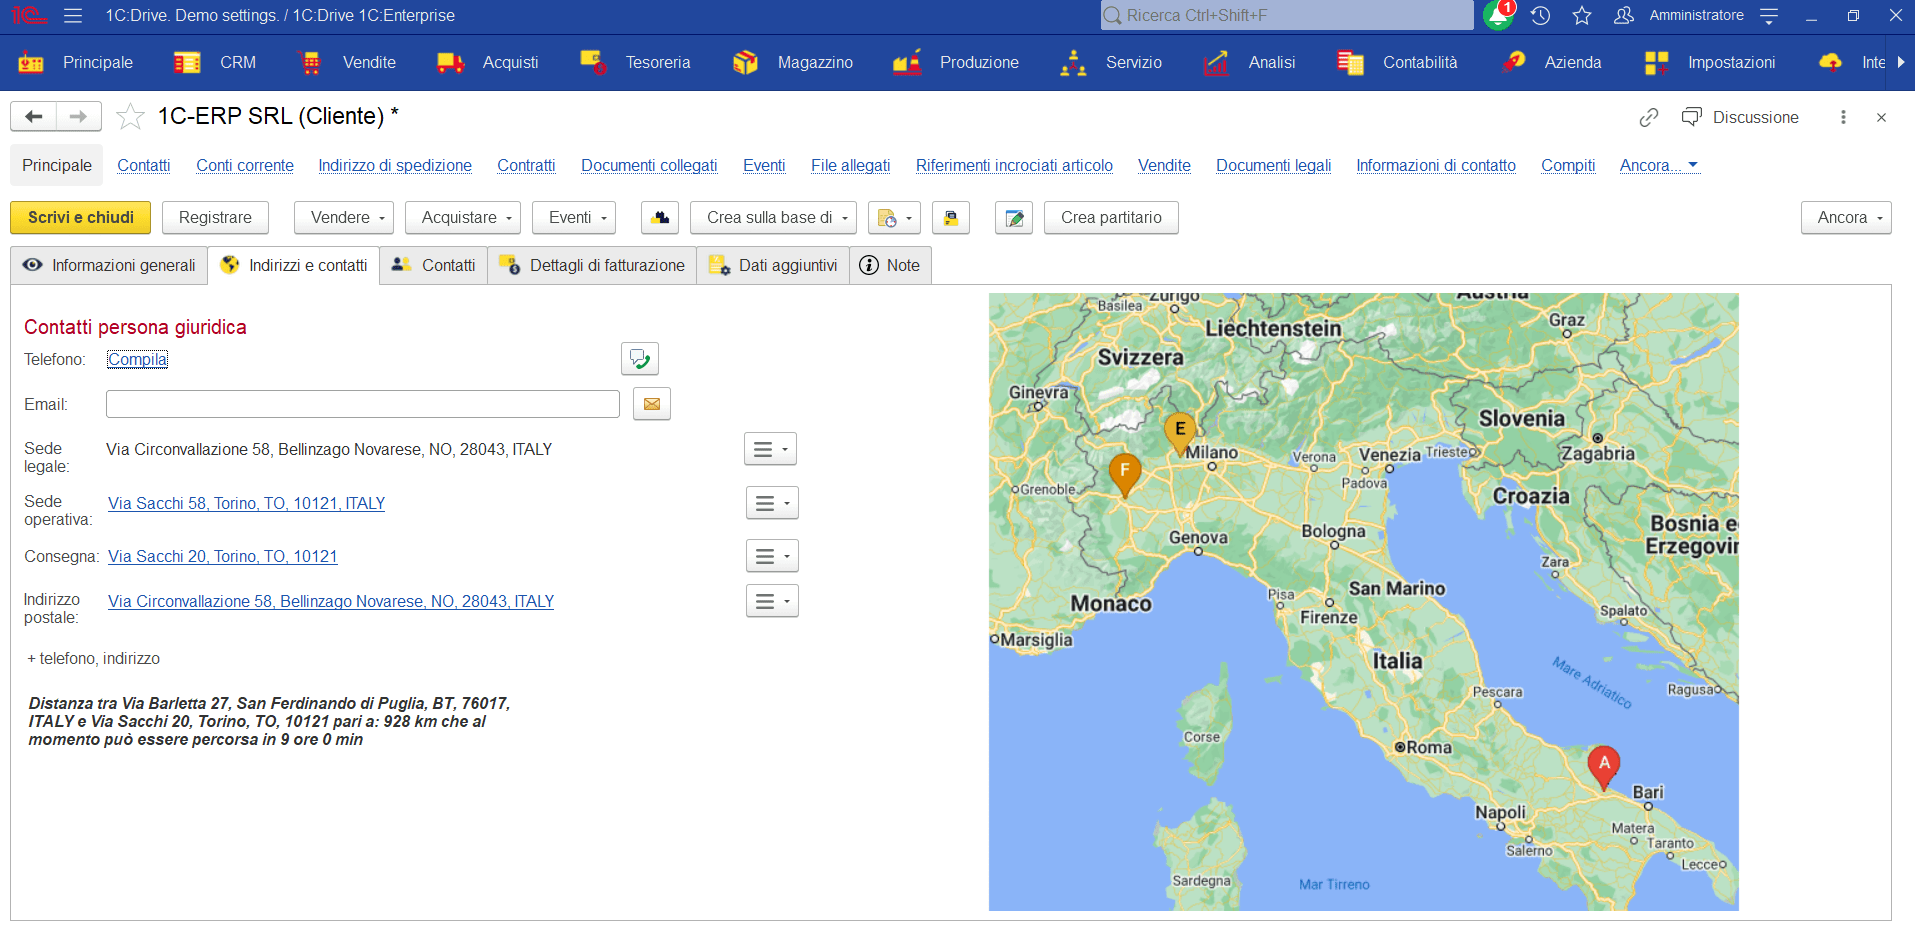The image size is (1915, 927).
Task: Open the Acquistare dropdown
Action: [463, 217]
